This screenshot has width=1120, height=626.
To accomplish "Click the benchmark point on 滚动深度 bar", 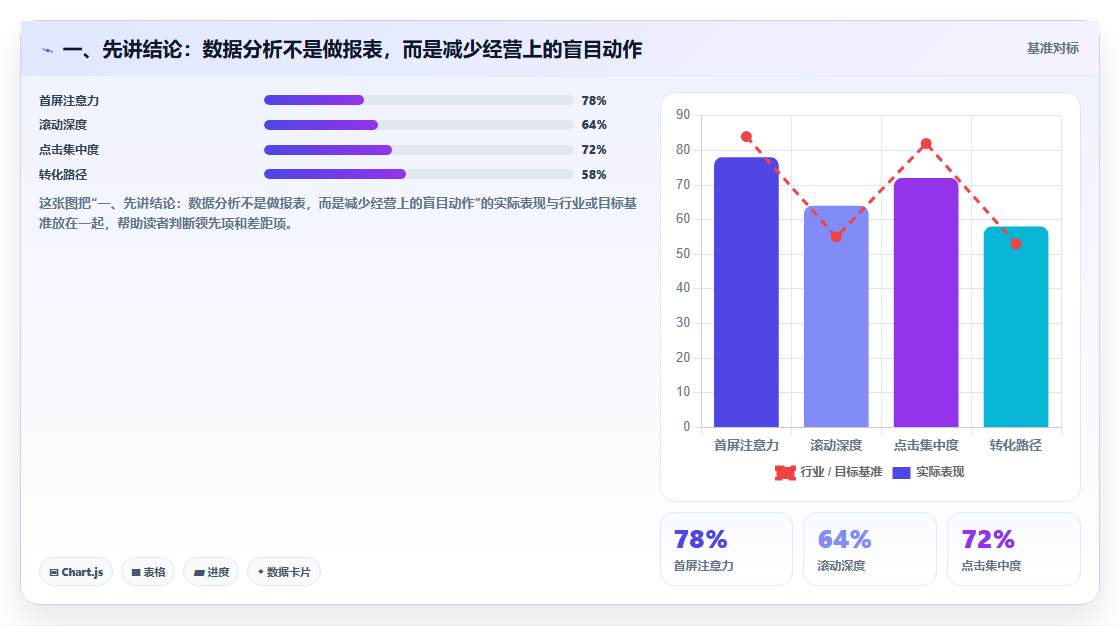I will [x=836, y=237].
